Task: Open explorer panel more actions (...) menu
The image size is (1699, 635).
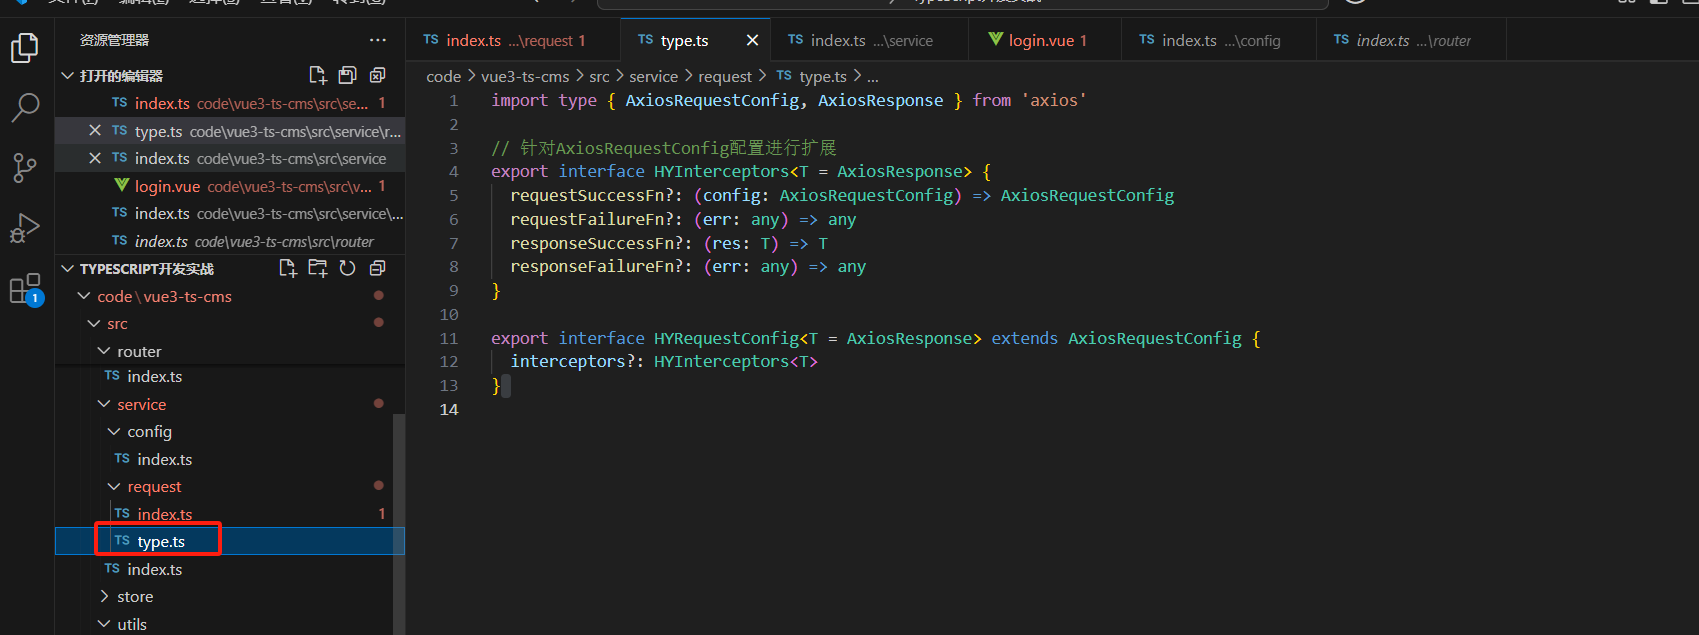Action: click(377, 40)
